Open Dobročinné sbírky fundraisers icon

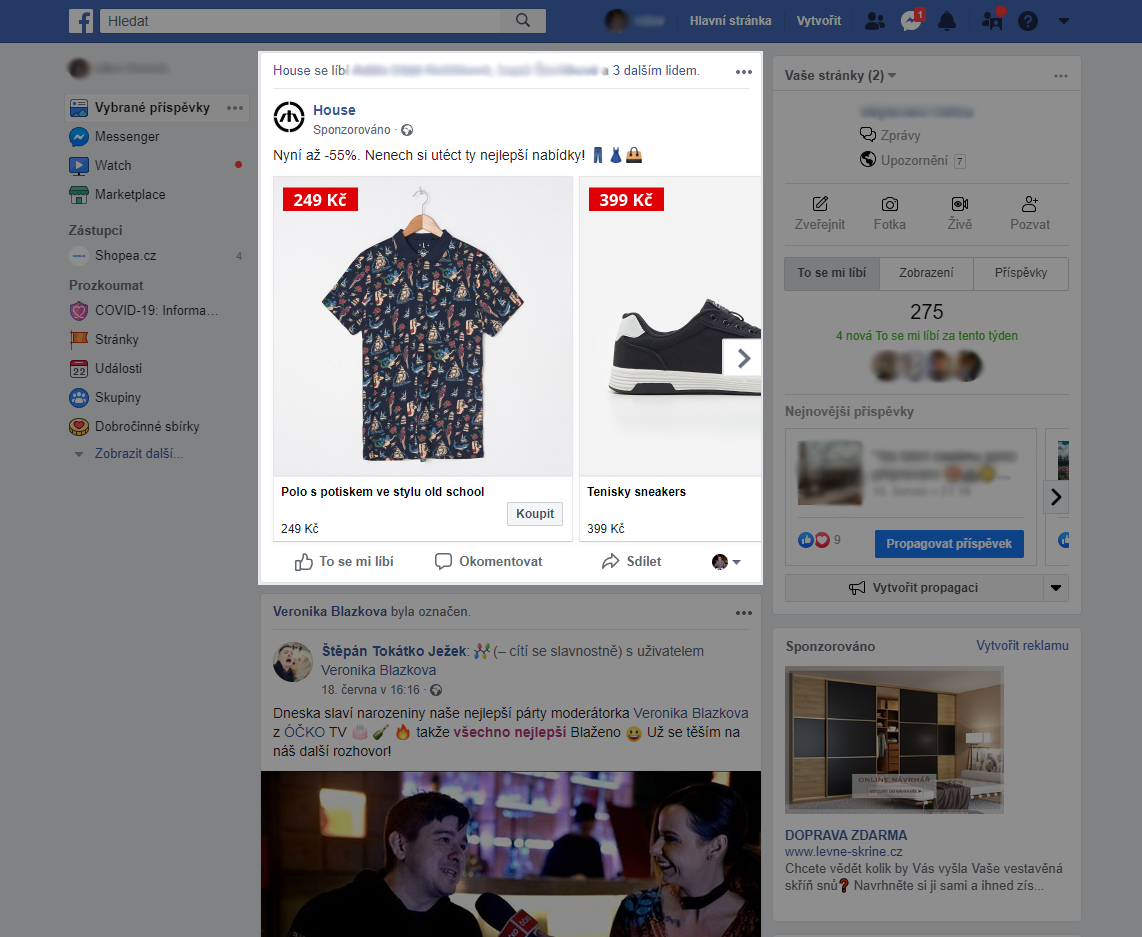click(x=79, y=427)
